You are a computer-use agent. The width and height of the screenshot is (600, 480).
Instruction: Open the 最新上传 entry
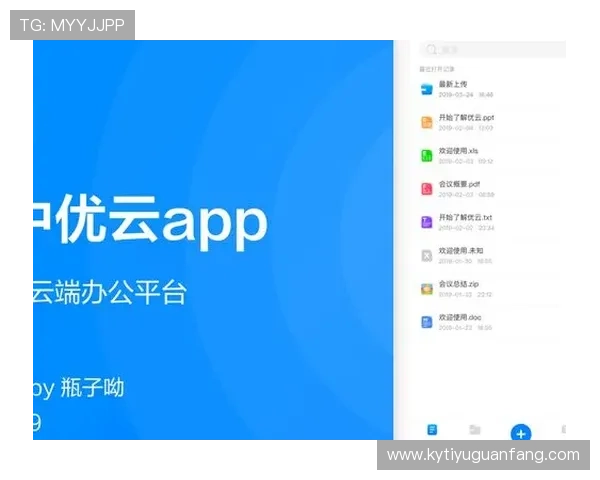point(492,89)
